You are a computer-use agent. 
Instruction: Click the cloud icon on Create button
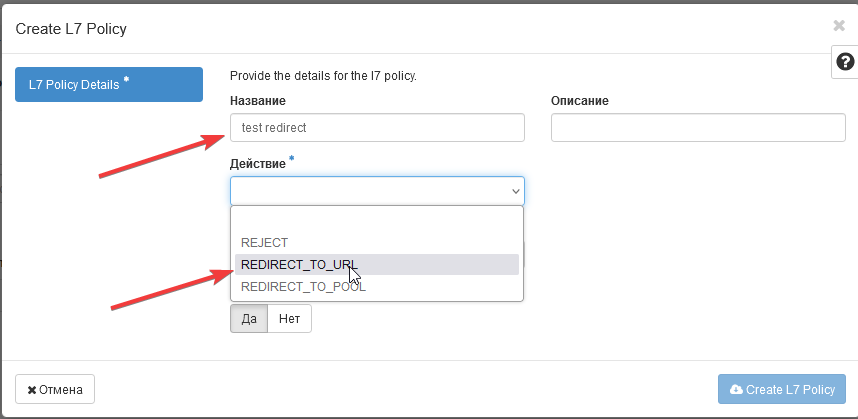tap(737, 389)
